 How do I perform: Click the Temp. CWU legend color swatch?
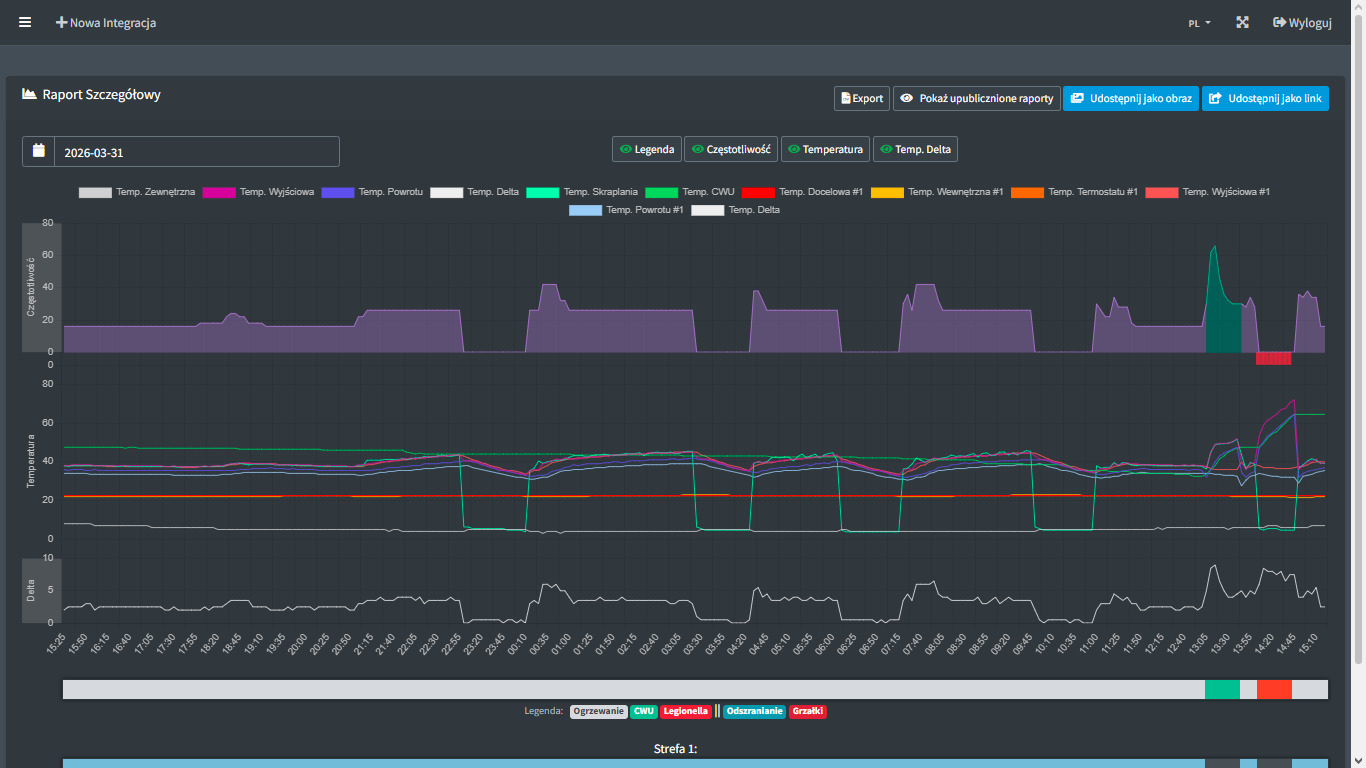point(661,192)
